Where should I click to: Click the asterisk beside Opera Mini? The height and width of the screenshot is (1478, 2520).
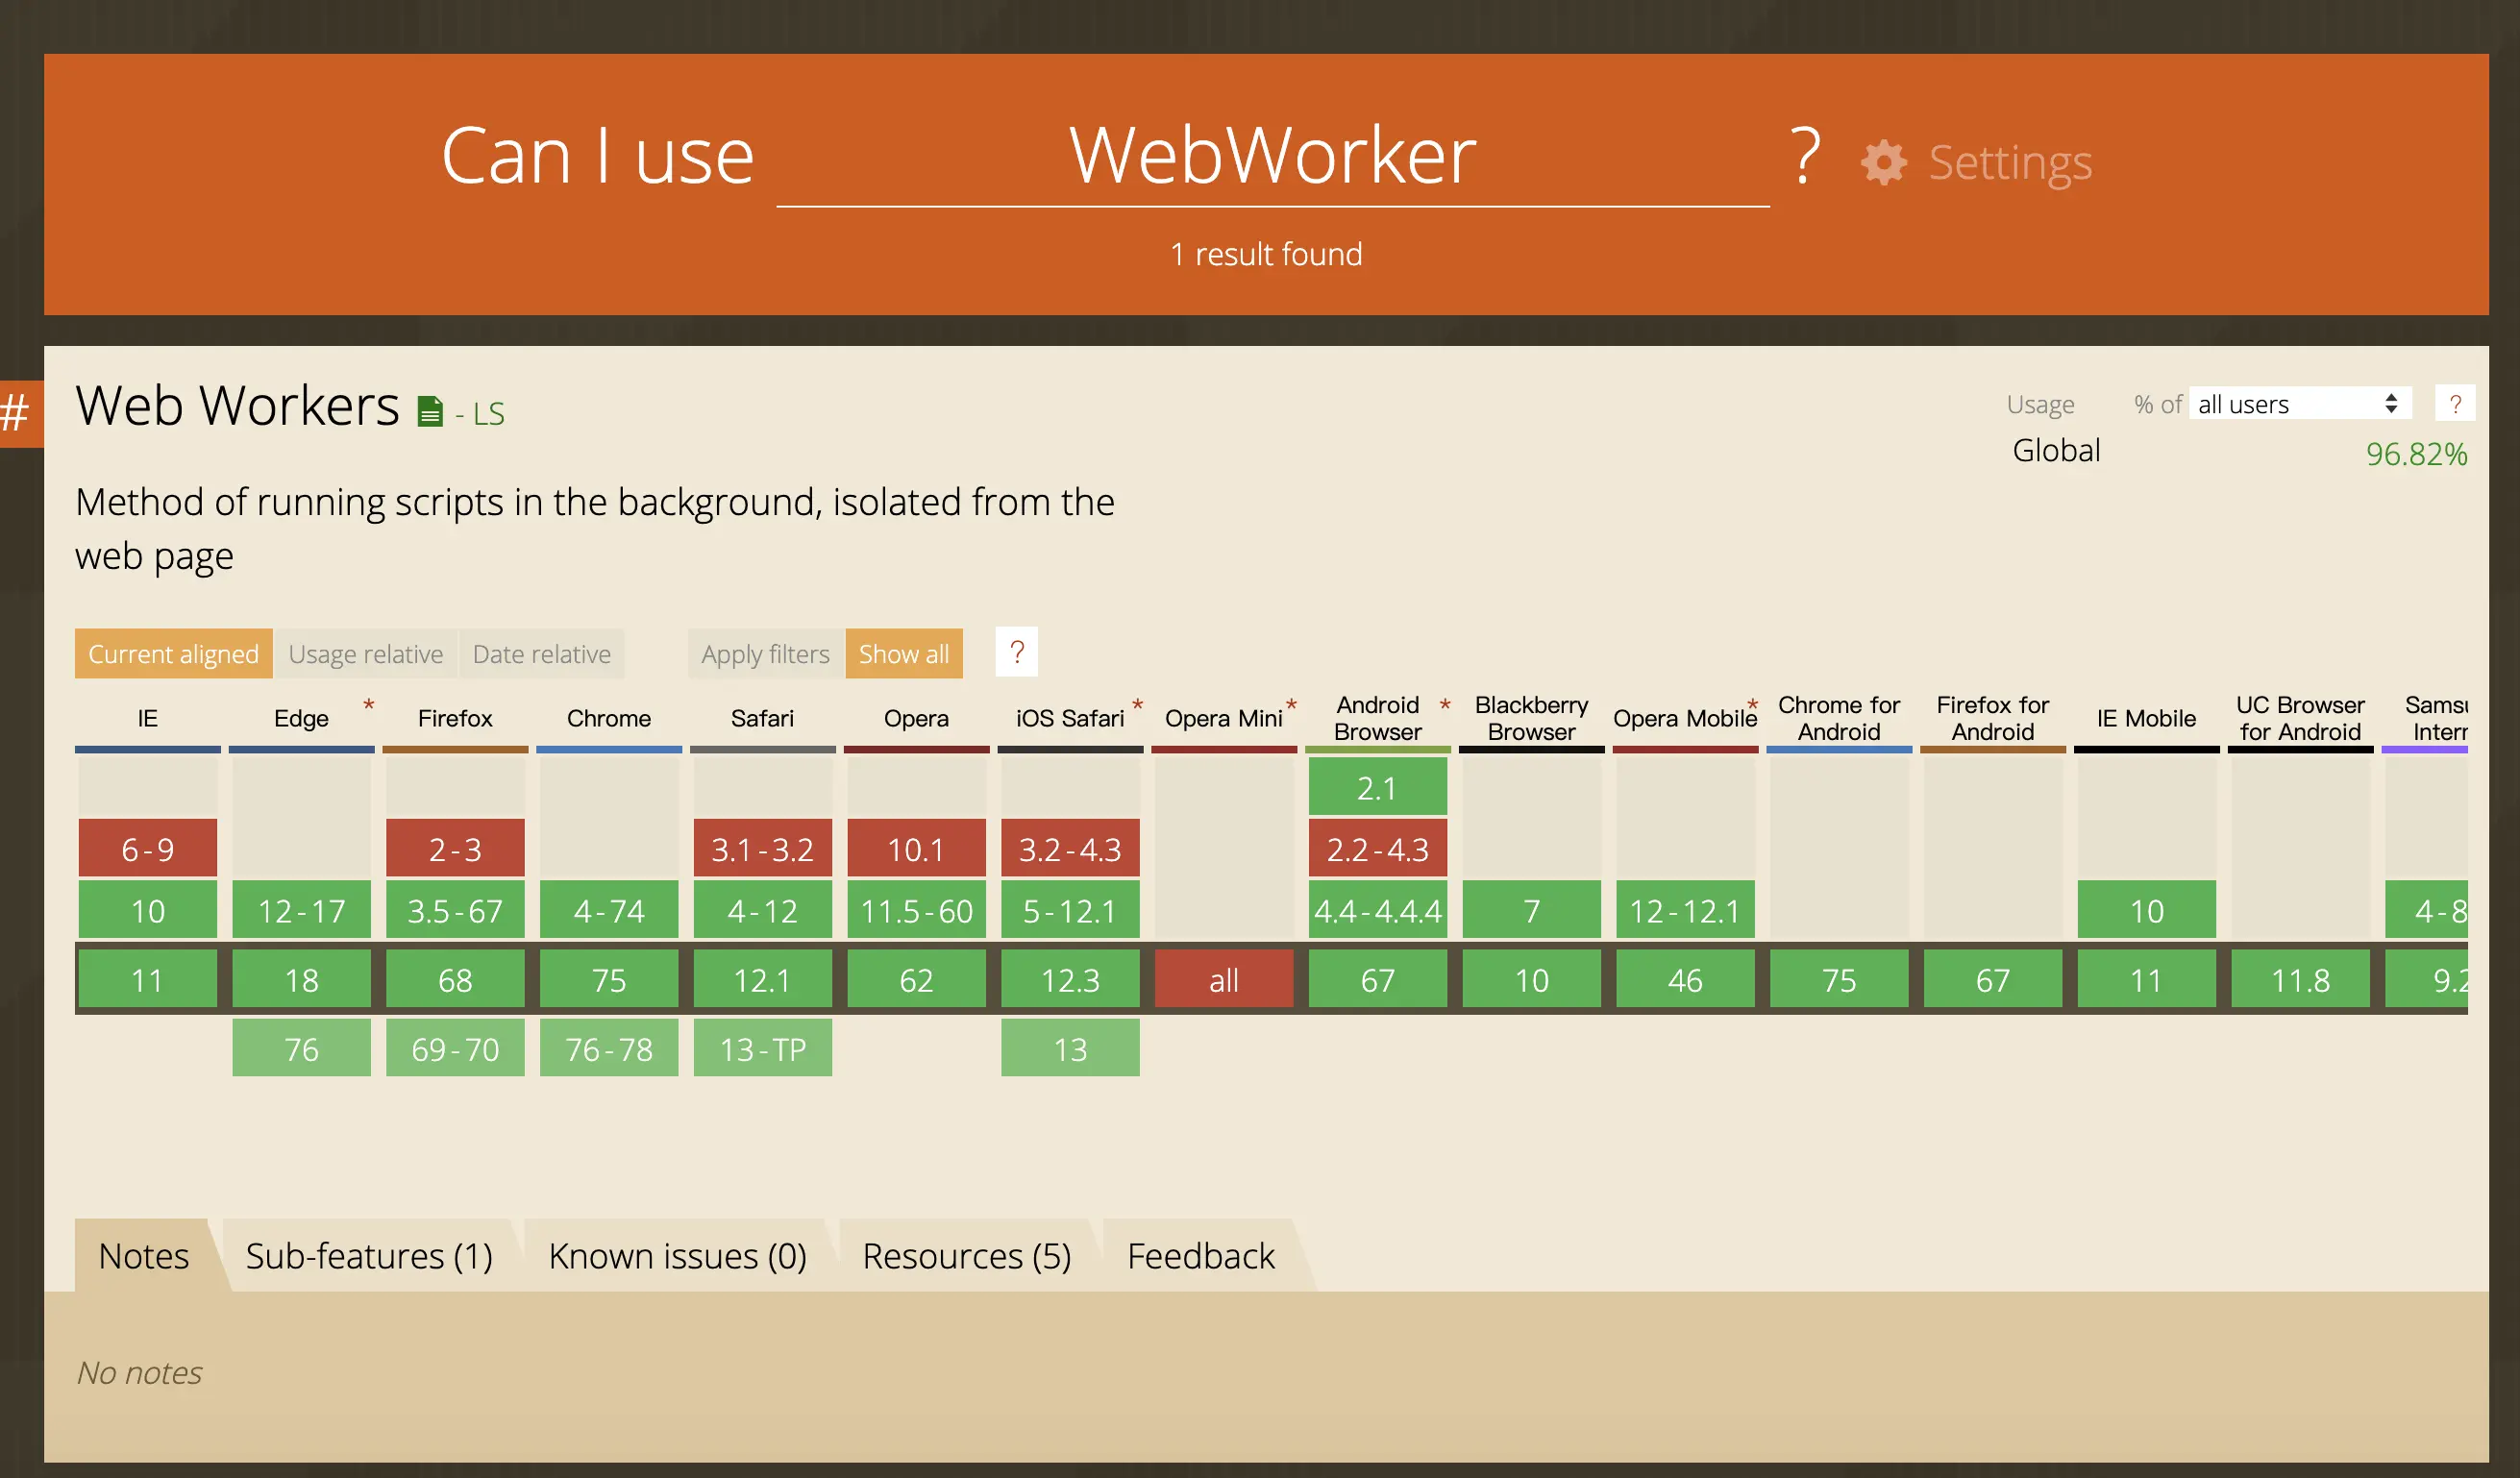click(x=1291, y=706)
